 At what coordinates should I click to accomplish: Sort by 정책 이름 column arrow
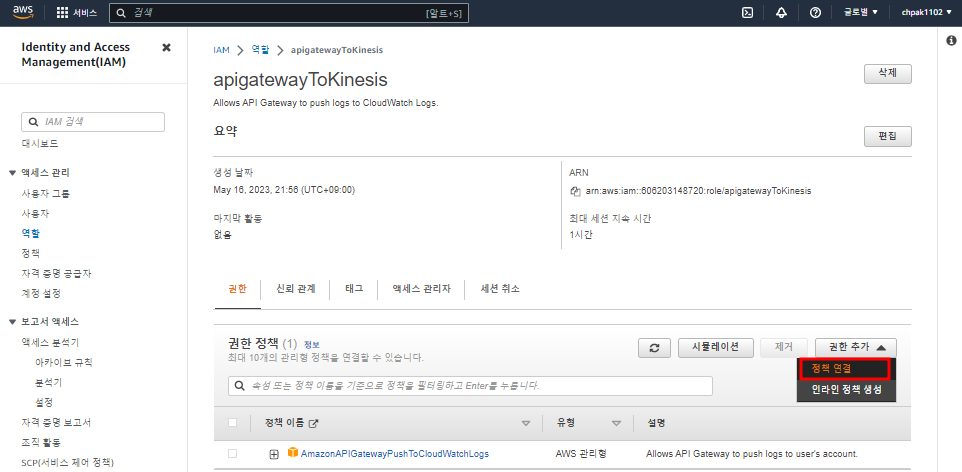[x=526, y=424]
